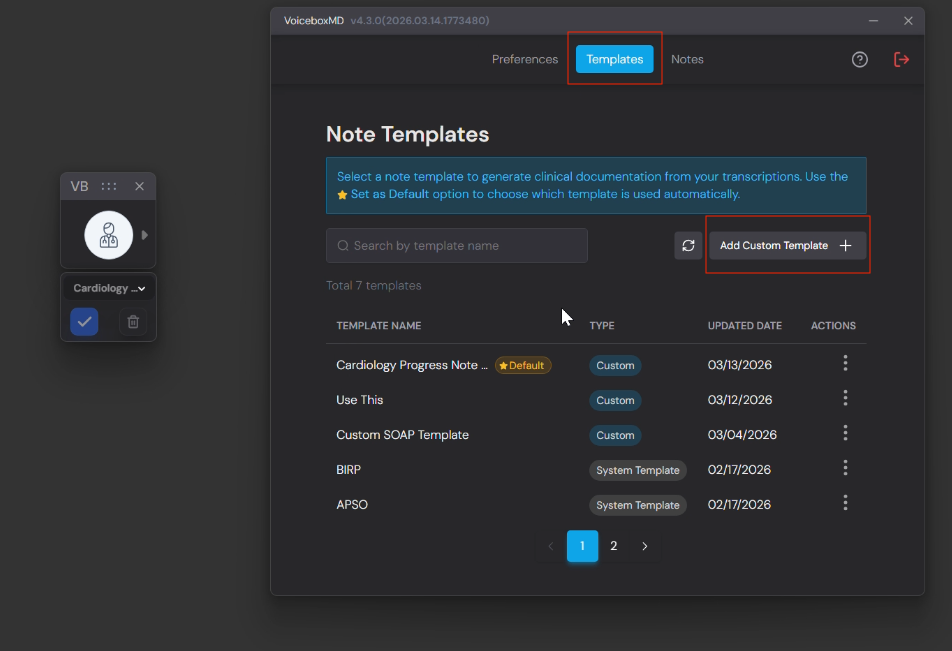The height and width of the screenshot is (651, 952).
Task: Refresh the template list
Action: point(688,246)
